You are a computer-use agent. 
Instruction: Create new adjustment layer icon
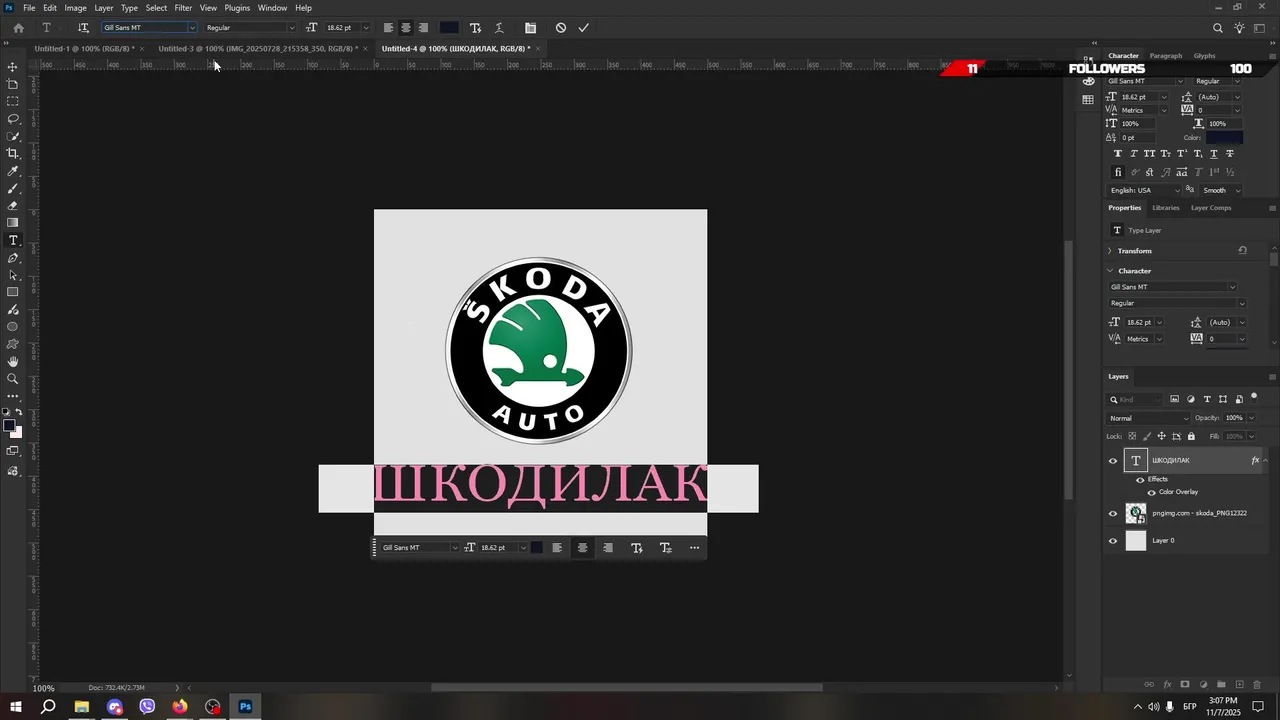tap(1203, 685)
